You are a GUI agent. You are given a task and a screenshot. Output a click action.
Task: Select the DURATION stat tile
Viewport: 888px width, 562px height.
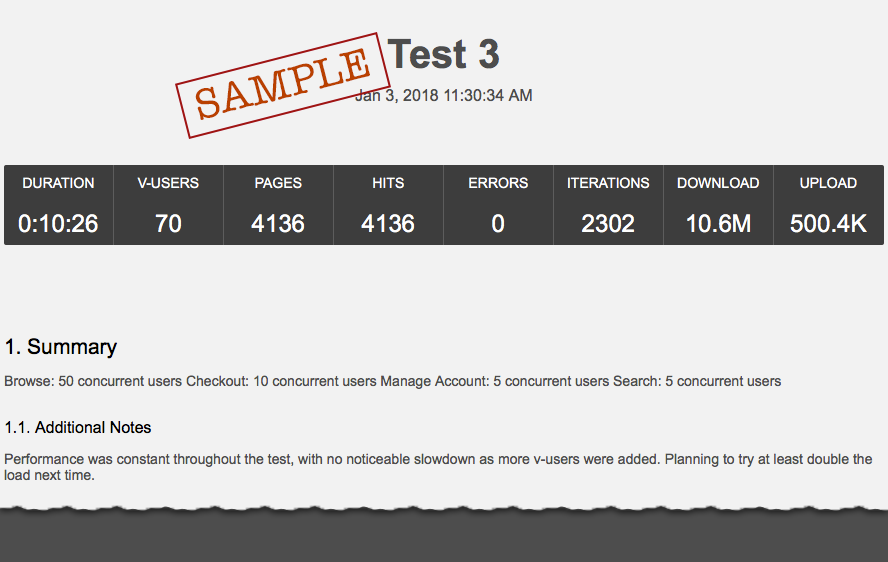[x=58, y=205]
